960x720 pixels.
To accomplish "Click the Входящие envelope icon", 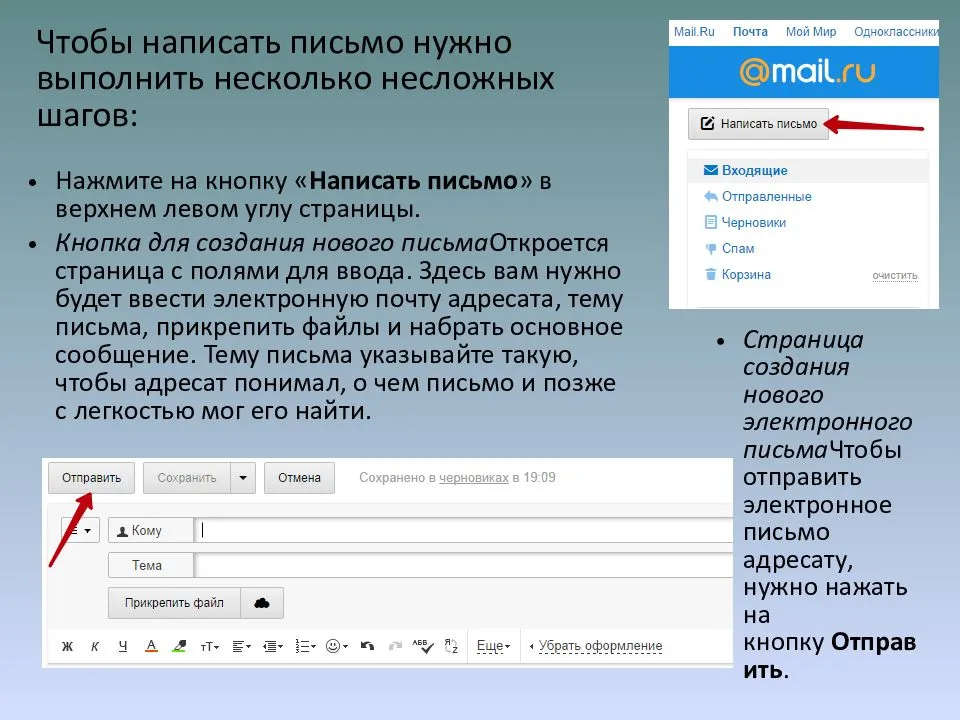I will point(711,170).
